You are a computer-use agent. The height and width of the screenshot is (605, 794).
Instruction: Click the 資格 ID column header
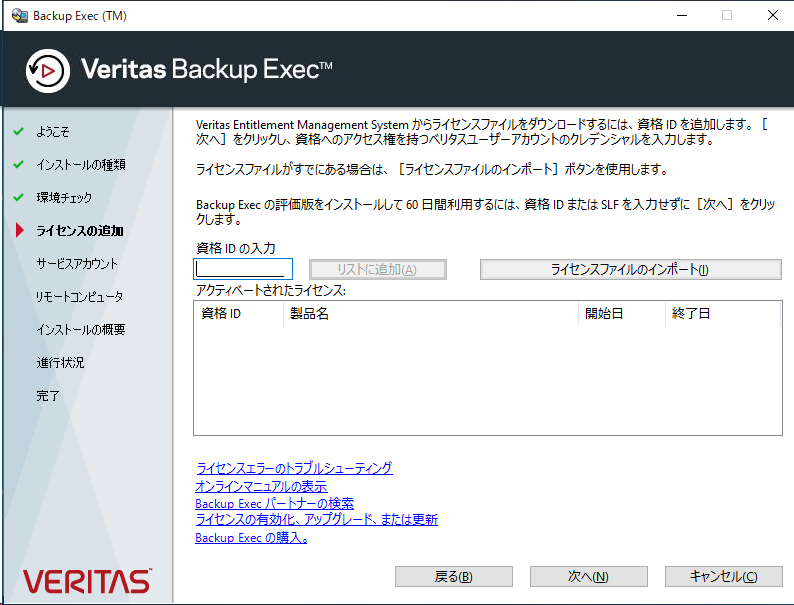point(238,313)
